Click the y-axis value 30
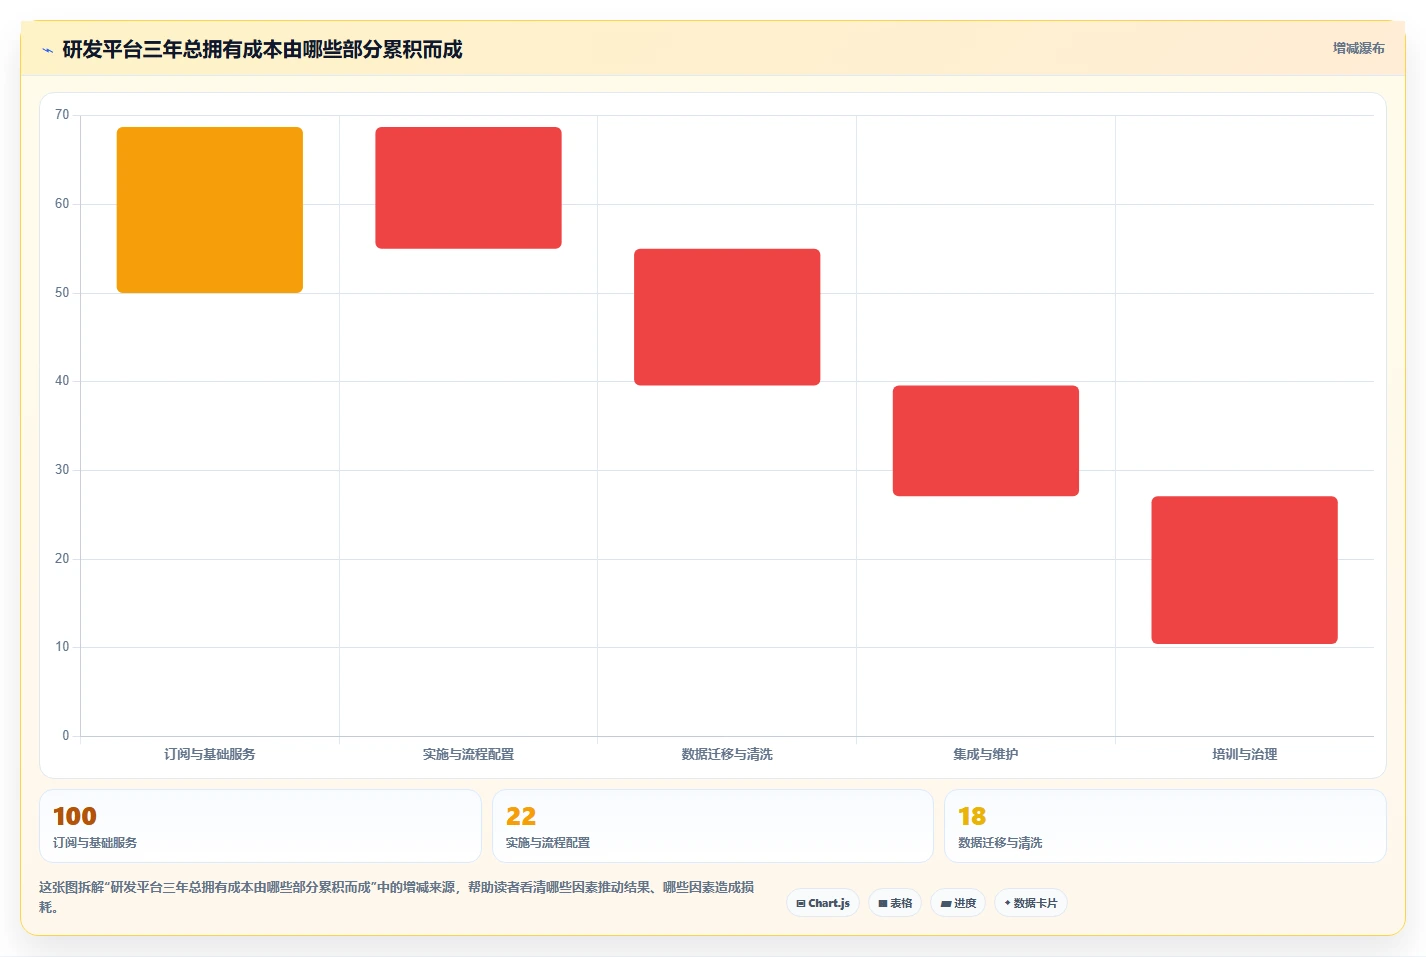The width and height of the screenshot is (1426, 957). coord(62,470)
